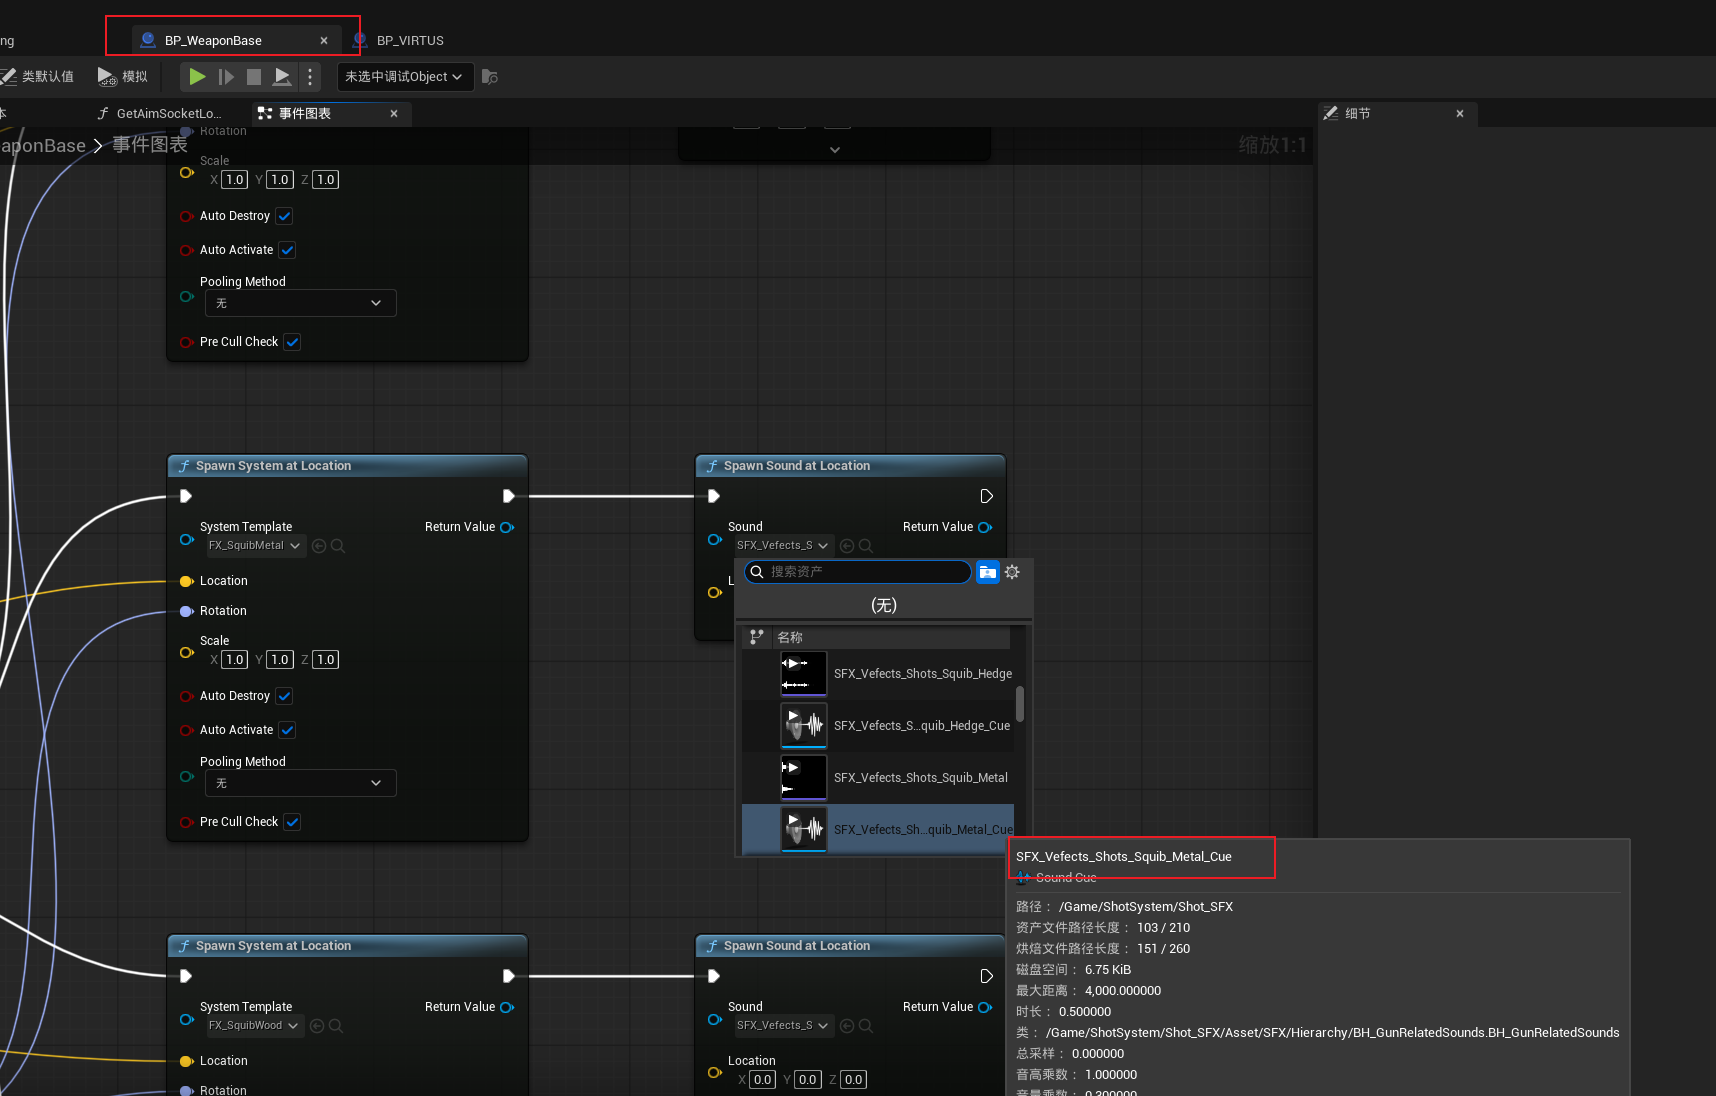Click Scale X field on FX_SquibMetal node
Viewport: 1716px width, 1096px height.
(235, 660)
